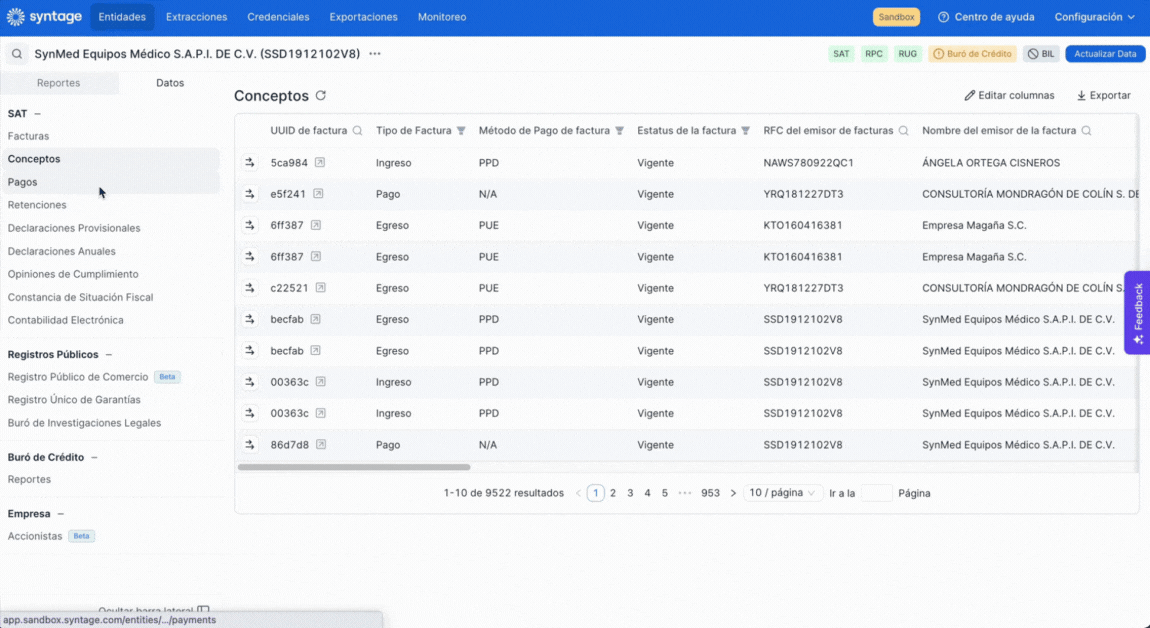Viewport: 1150px width, 628px height.
Task: Search the RFC del emisor de facturas column
Action: coord(904,131)
